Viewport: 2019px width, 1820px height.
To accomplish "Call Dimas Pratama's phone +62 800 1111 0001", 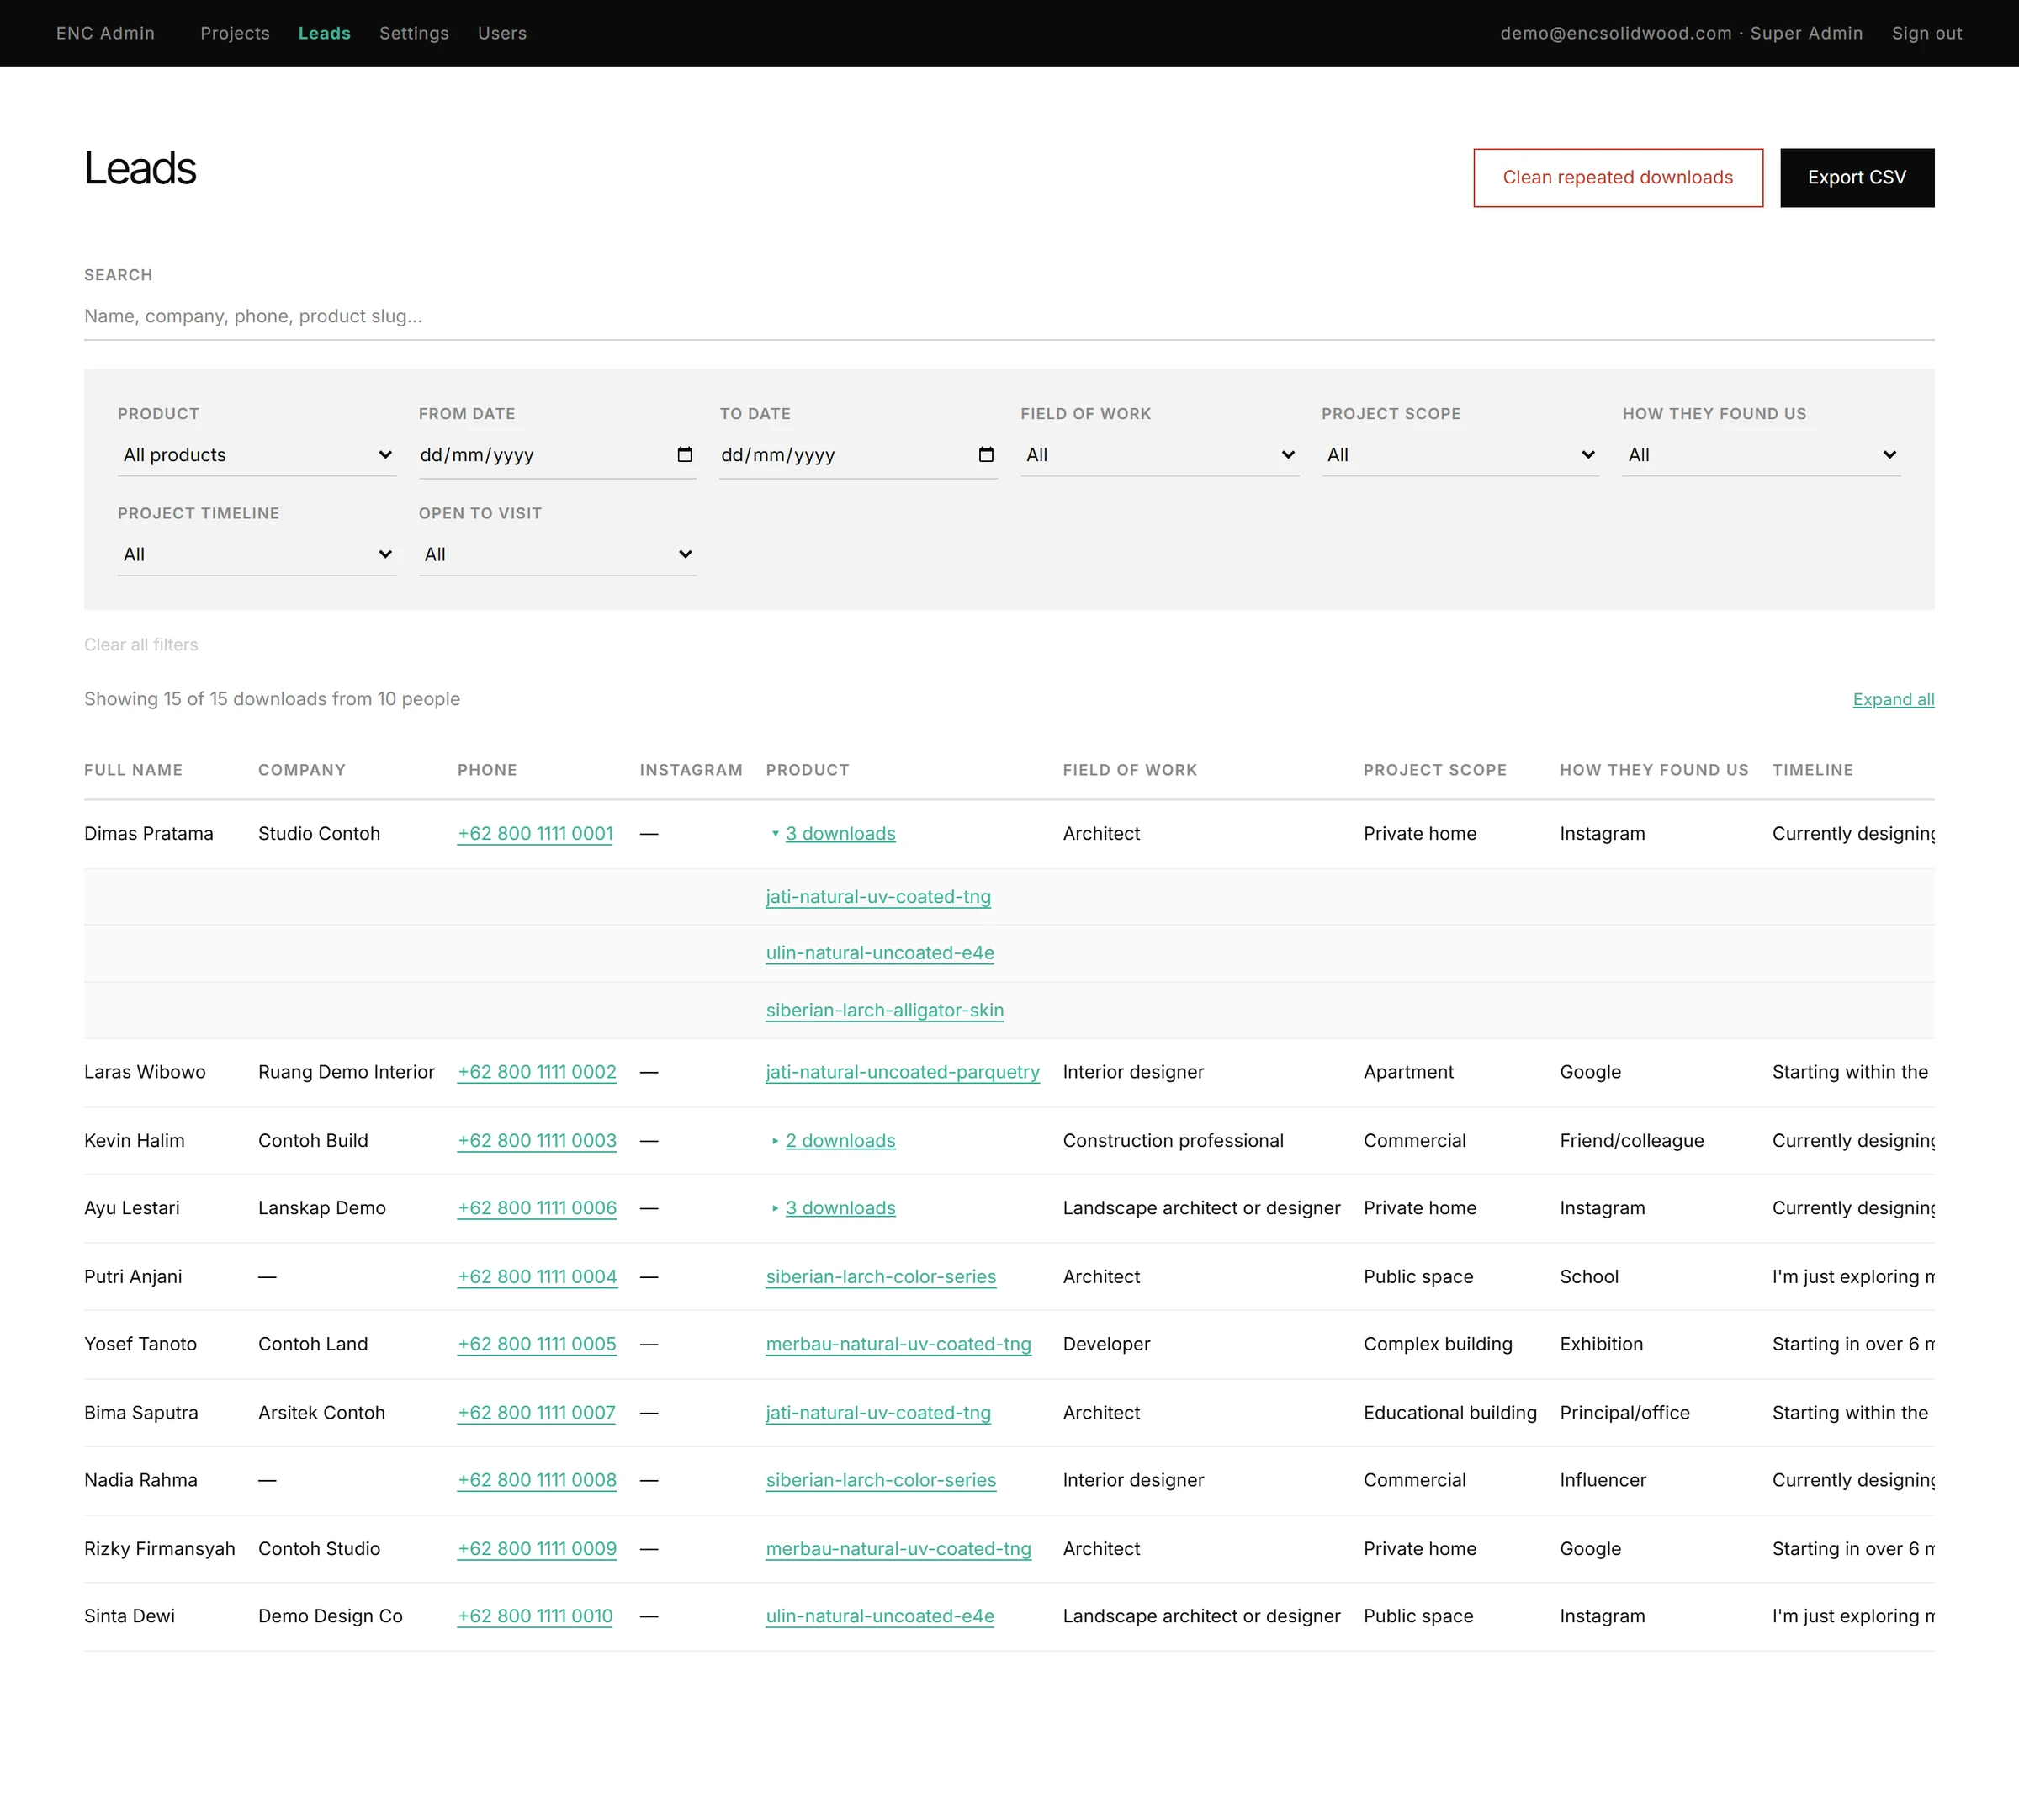I will pos(535,834).
